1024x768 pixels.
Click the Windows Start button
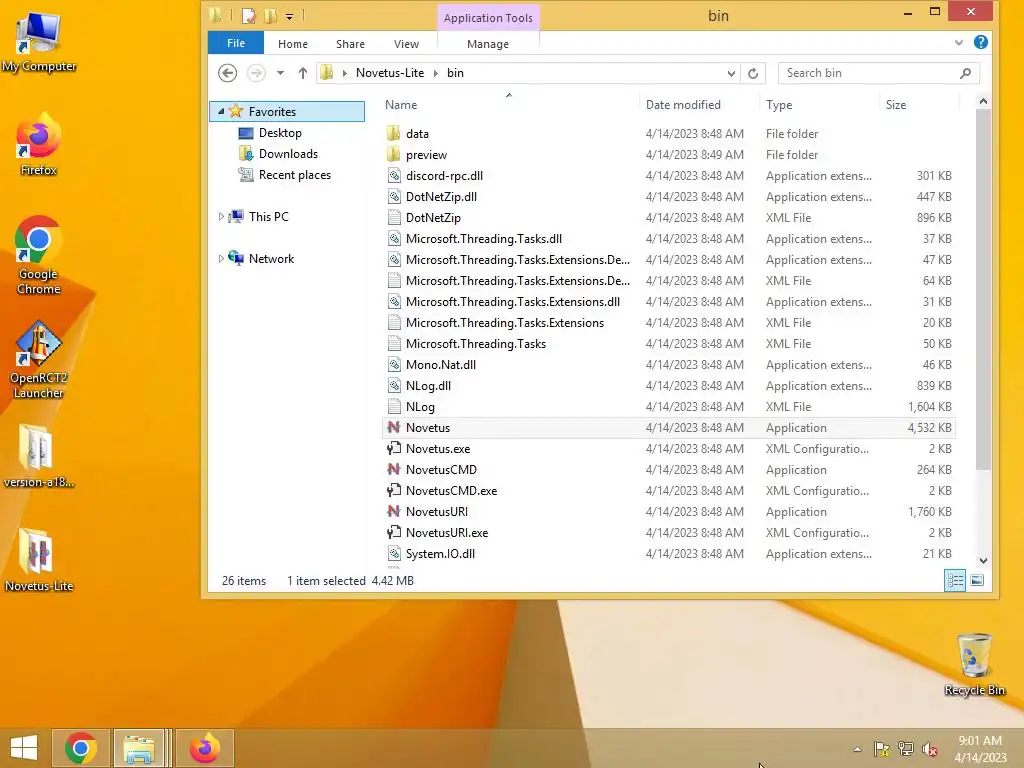(x=24, y=748)
